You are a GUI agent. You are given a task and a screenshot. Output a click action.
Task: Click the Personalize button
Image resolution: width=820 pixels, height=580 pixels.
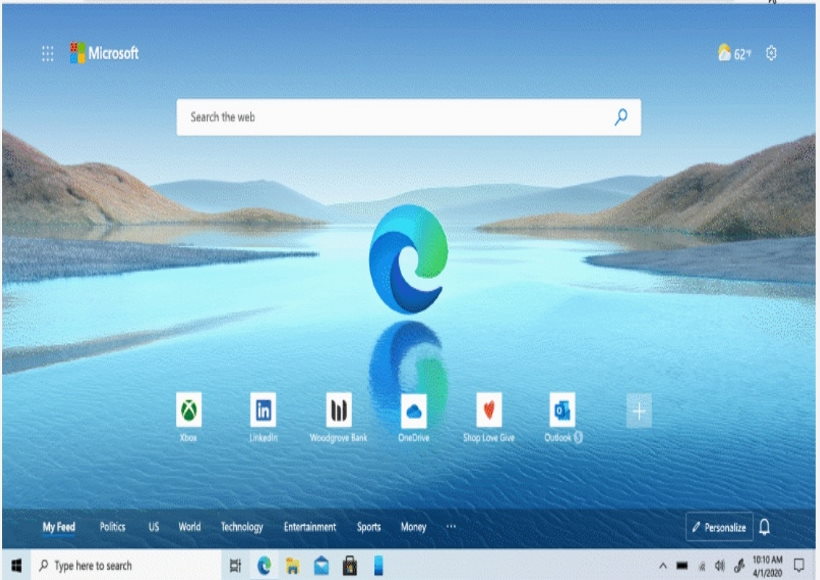click(719, 527)
